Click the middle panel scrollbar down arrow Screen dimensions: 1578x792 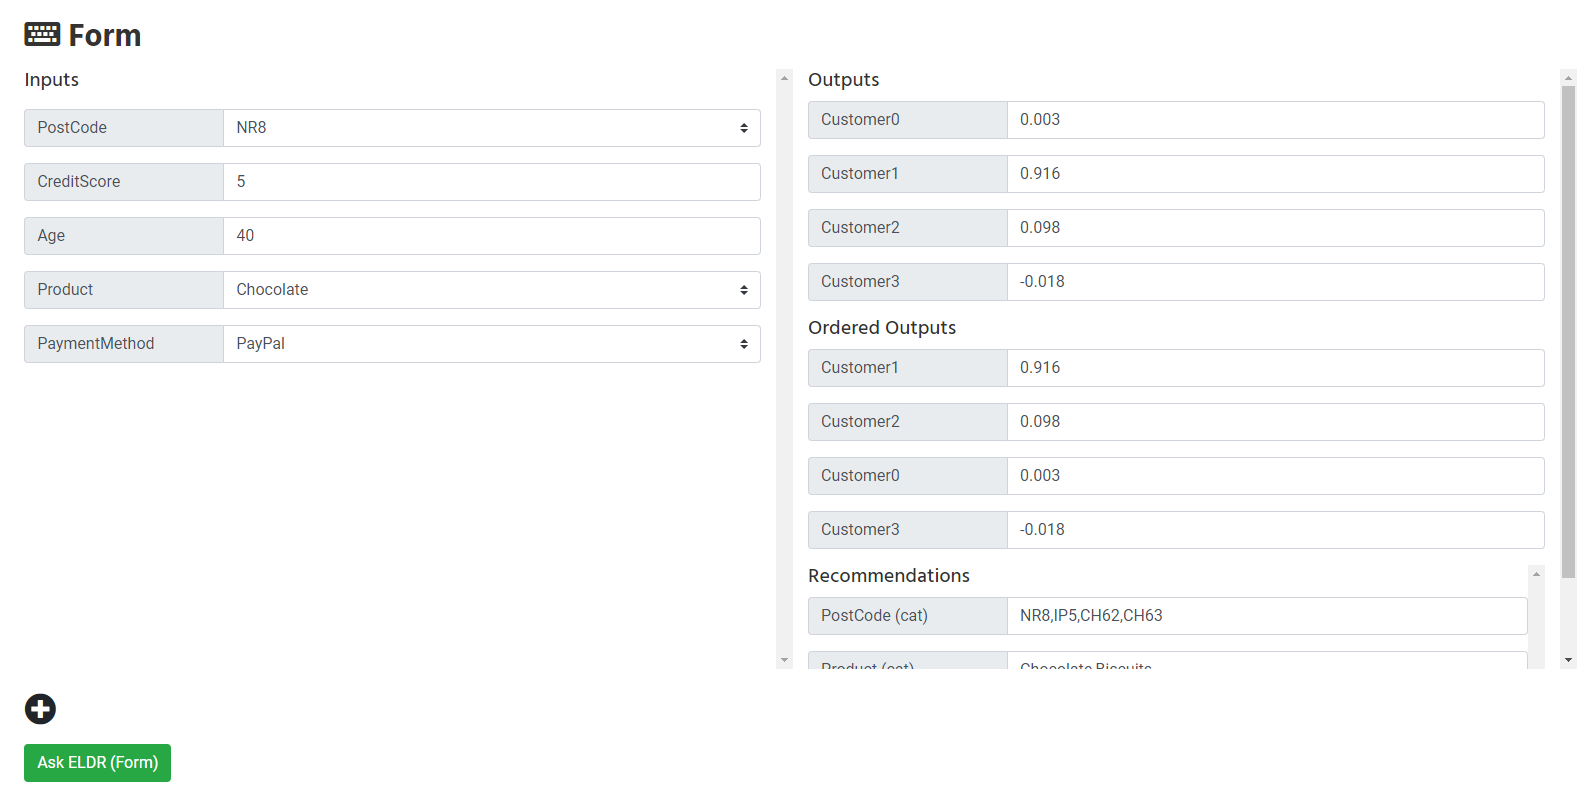coord(784,660)
